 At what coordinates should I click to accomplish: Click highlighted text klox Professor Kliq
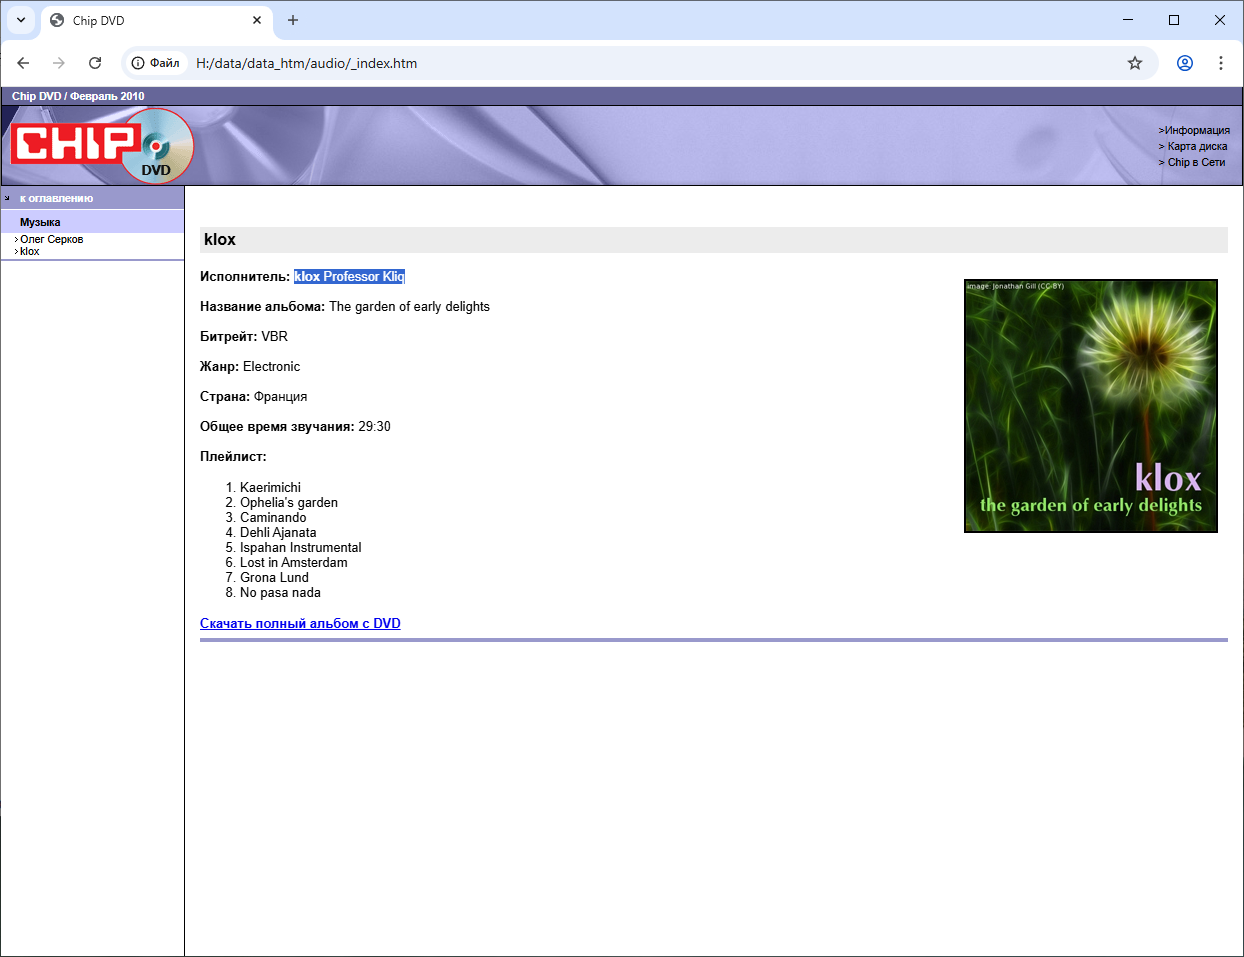(x=349, y=276)
